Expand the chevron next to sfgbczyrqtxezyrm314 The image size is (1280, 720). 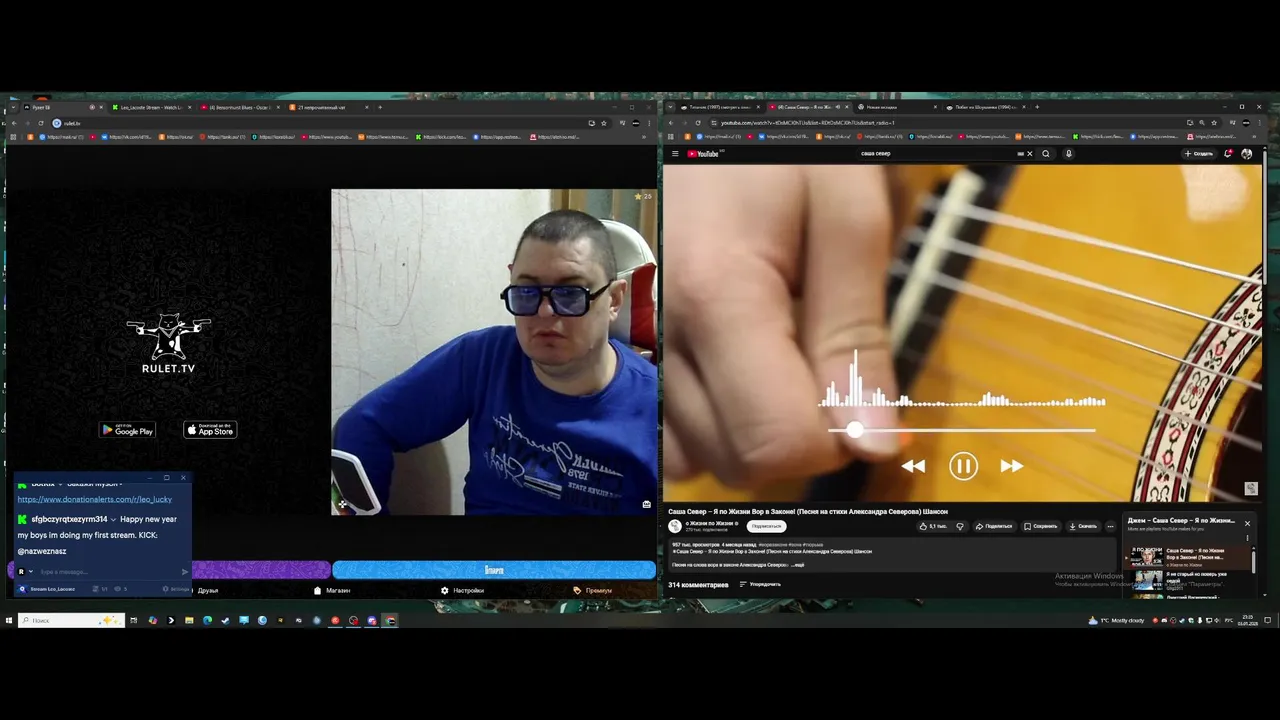[x=113, y=520]
